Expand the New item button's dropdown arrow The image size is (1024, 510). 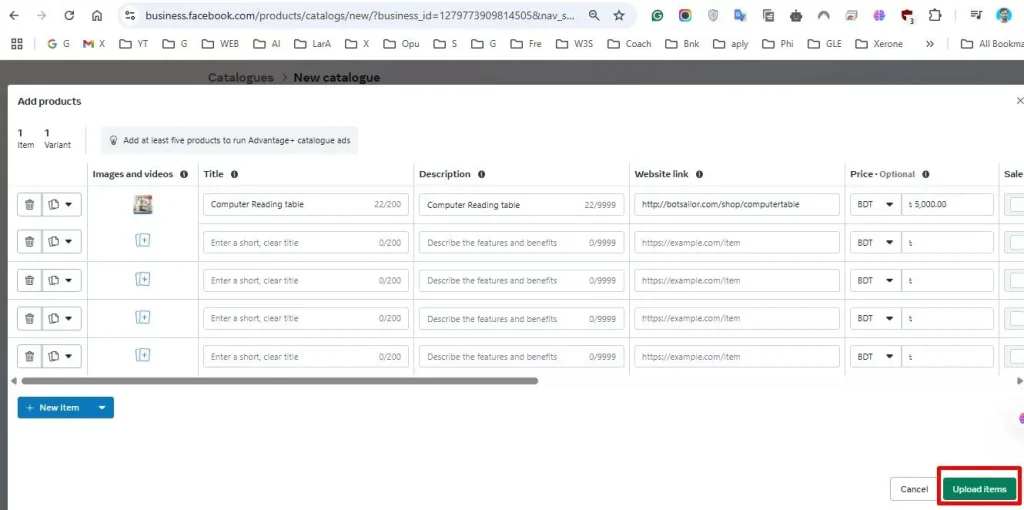click(102, 407)
